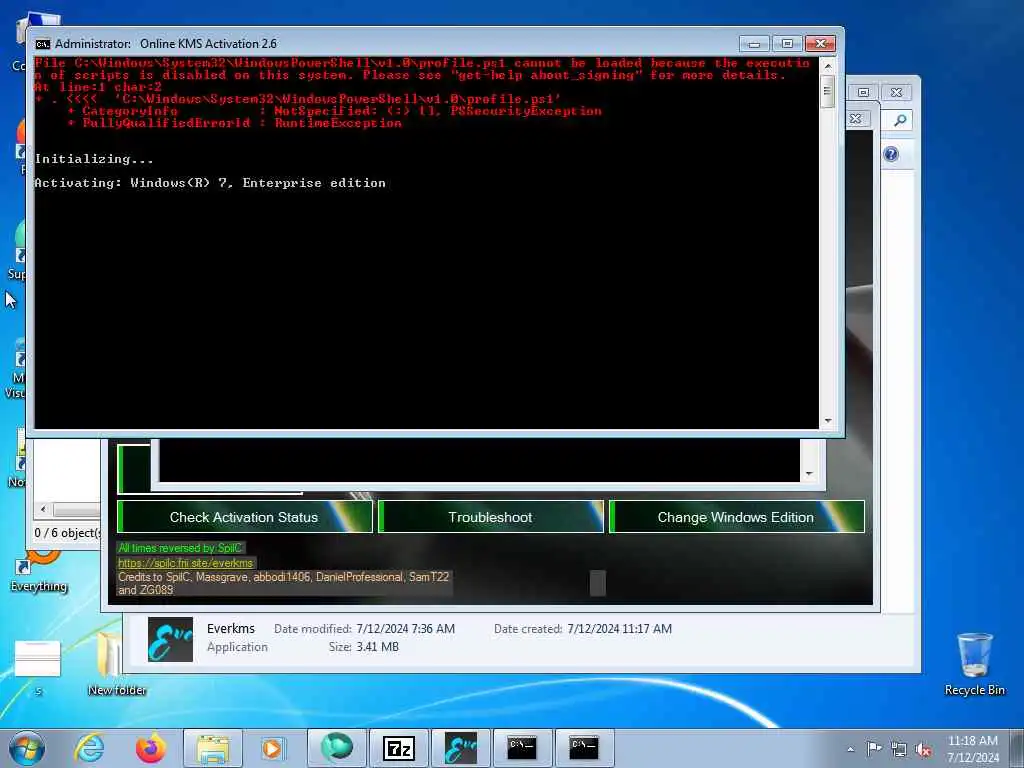
Task: Click the cmd icon in KMS window title
Action: point(42,44)
